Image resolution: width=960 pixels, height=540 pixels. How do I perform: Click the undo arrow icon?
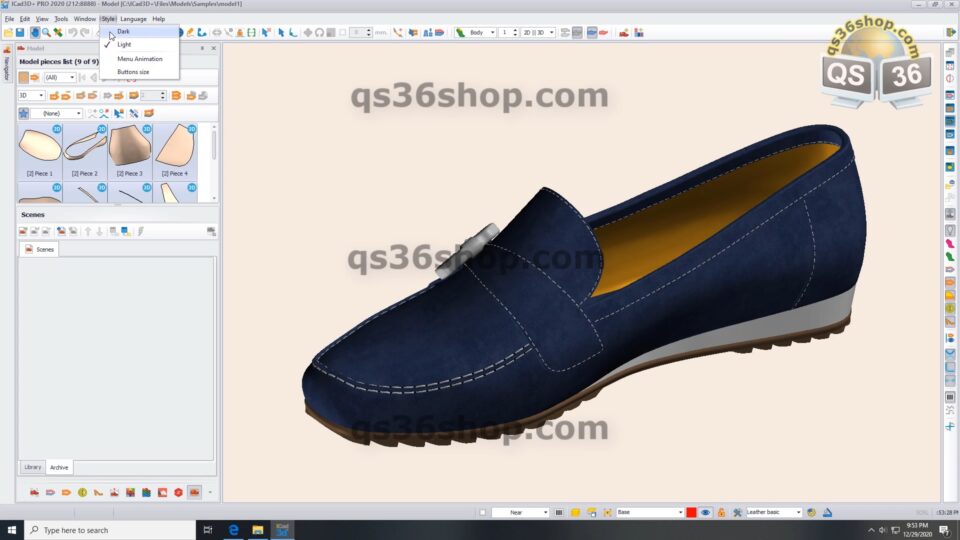coord(72,32)
